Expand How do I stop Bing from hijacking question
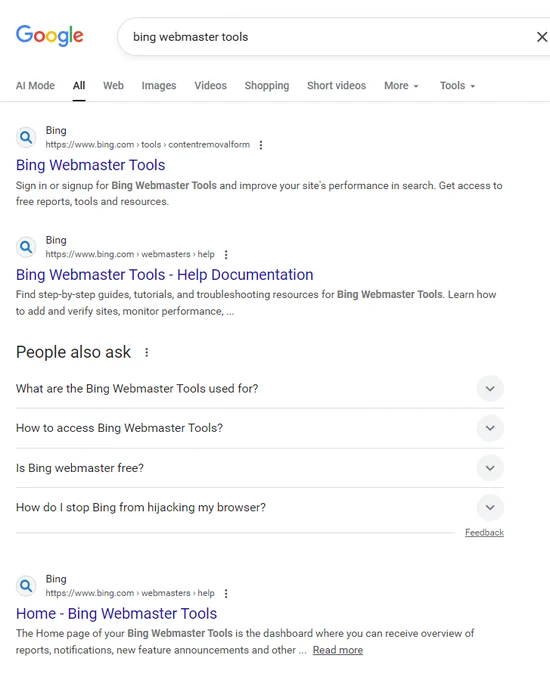Image resolution: width=550 pixels, height=680 pixels. tap(490, 507)
